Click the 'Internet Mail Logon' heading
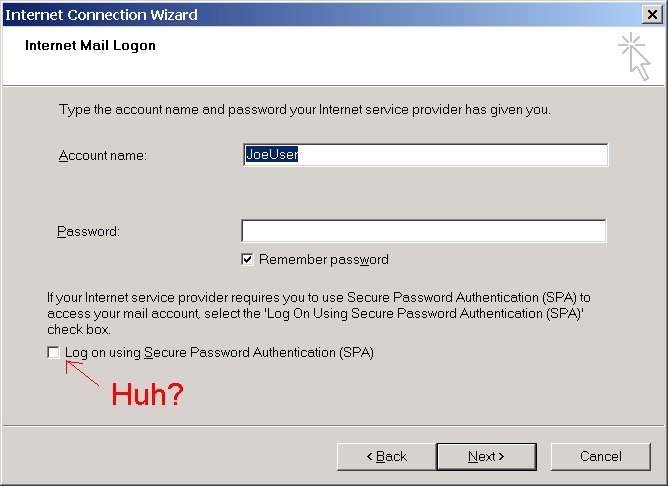 (x=90, y=46)
